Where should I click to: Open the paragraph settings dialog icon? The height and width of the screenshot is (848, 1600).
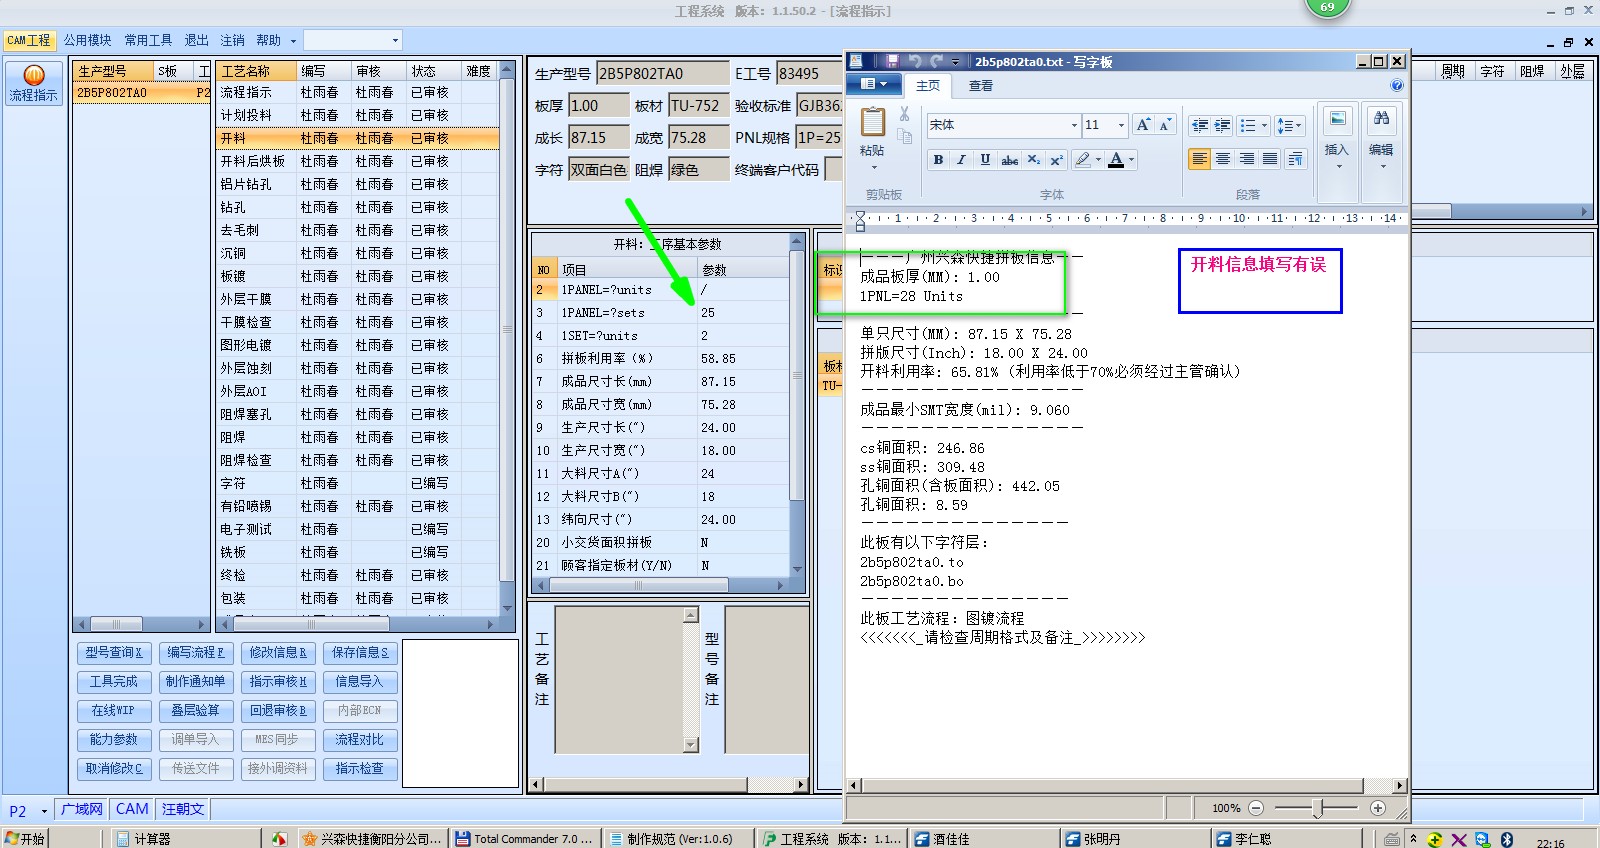point(1295,159)
